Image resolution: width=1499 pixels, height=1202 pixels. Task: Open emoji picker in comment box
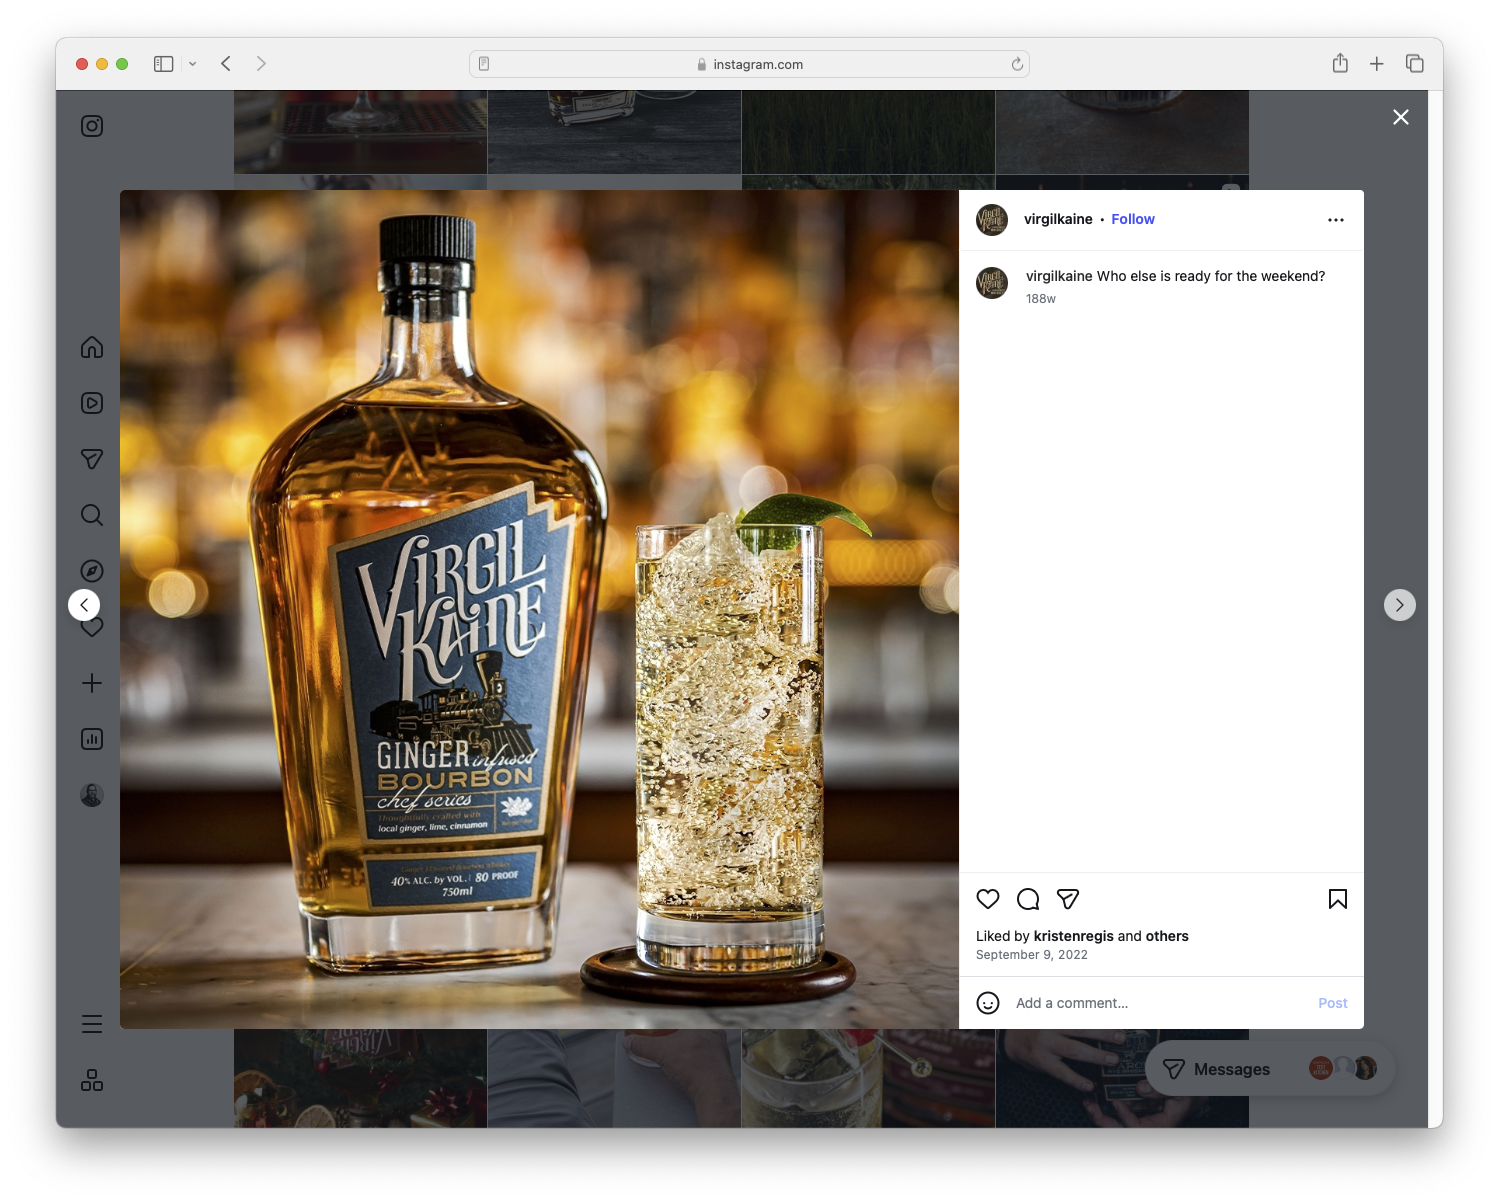[988, 1003]
